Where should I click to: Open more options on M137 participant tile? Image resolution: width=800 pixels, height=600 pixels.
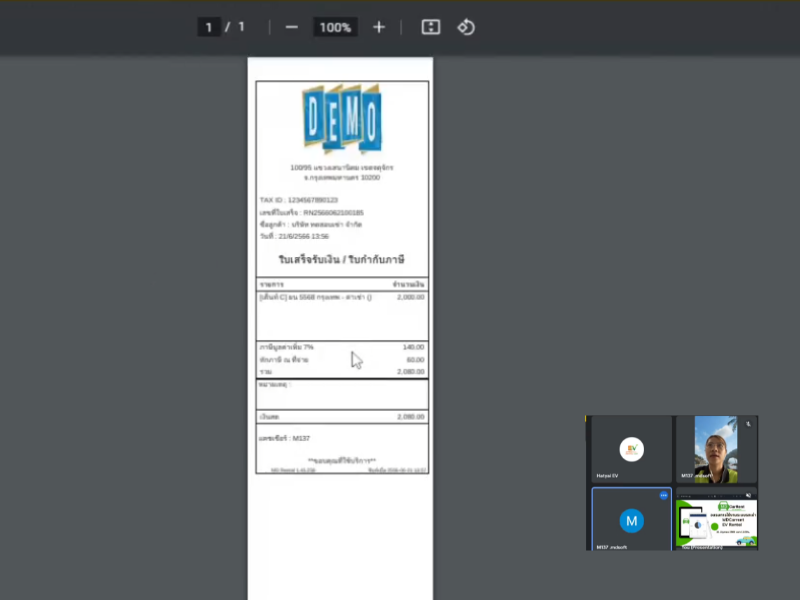coord(662,496)
